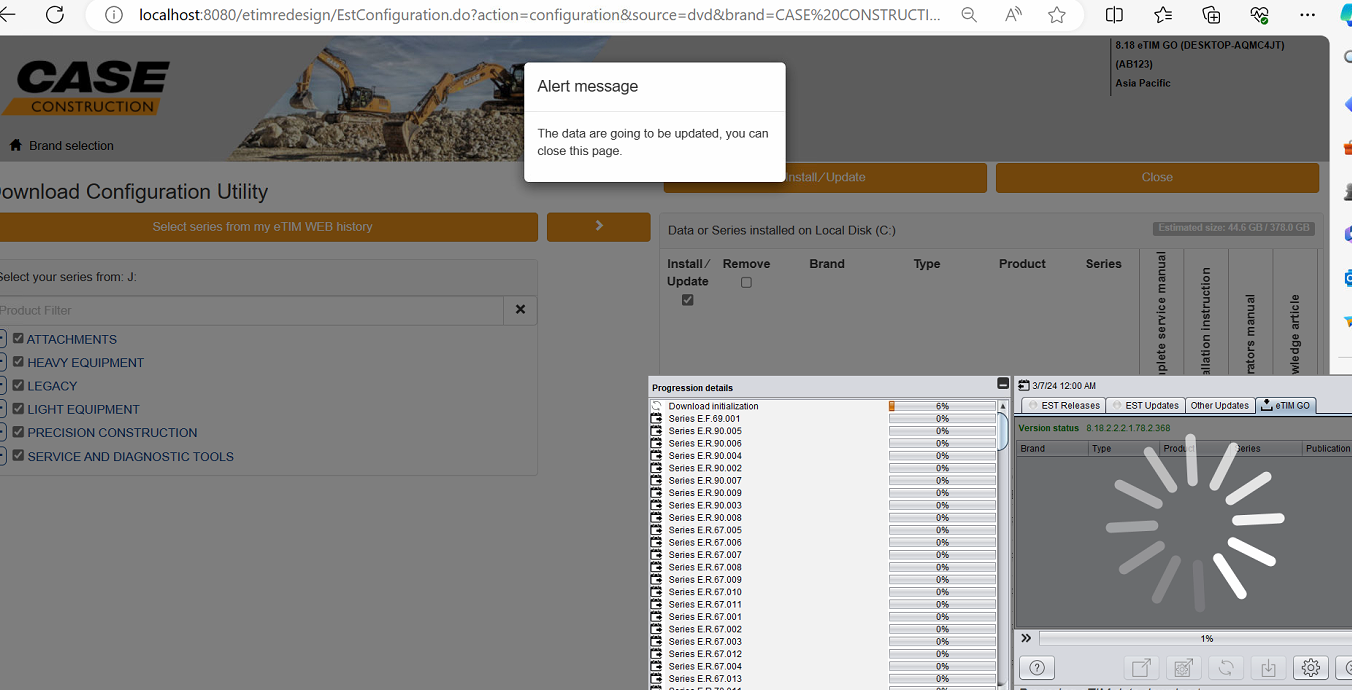This screenshot has width=1352, height=690.
Task: Select row Series E.R.67.013
Action: 823,679
